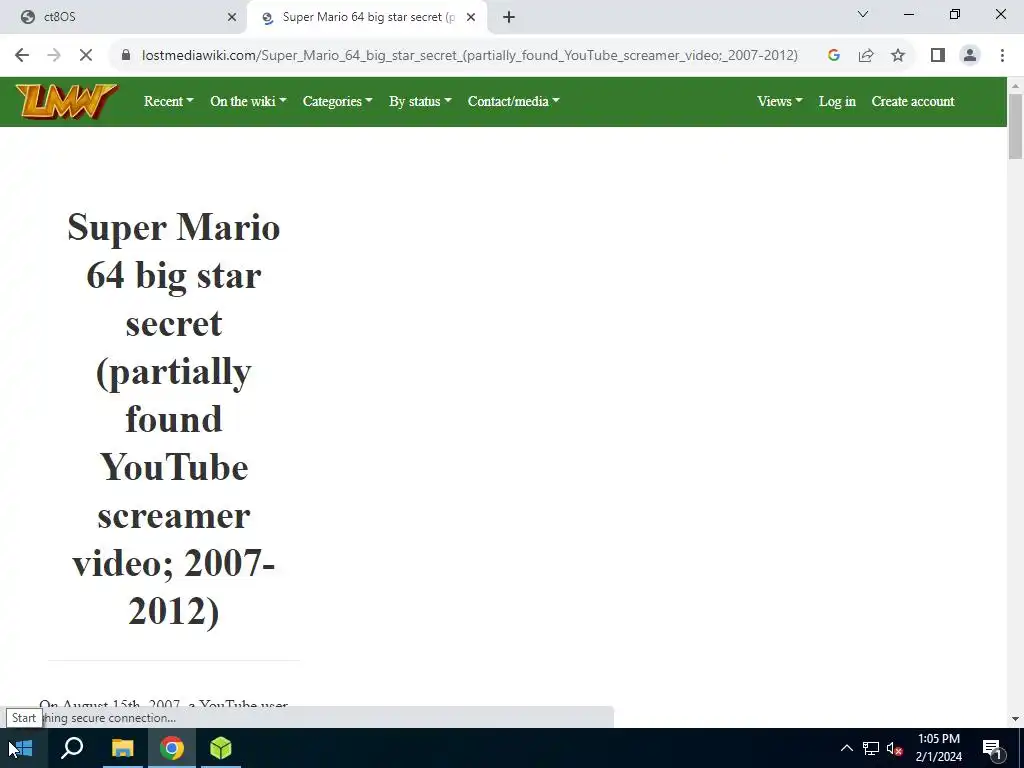
Task: Click the Super Mario 64 article title
Action: pos(174,419)
